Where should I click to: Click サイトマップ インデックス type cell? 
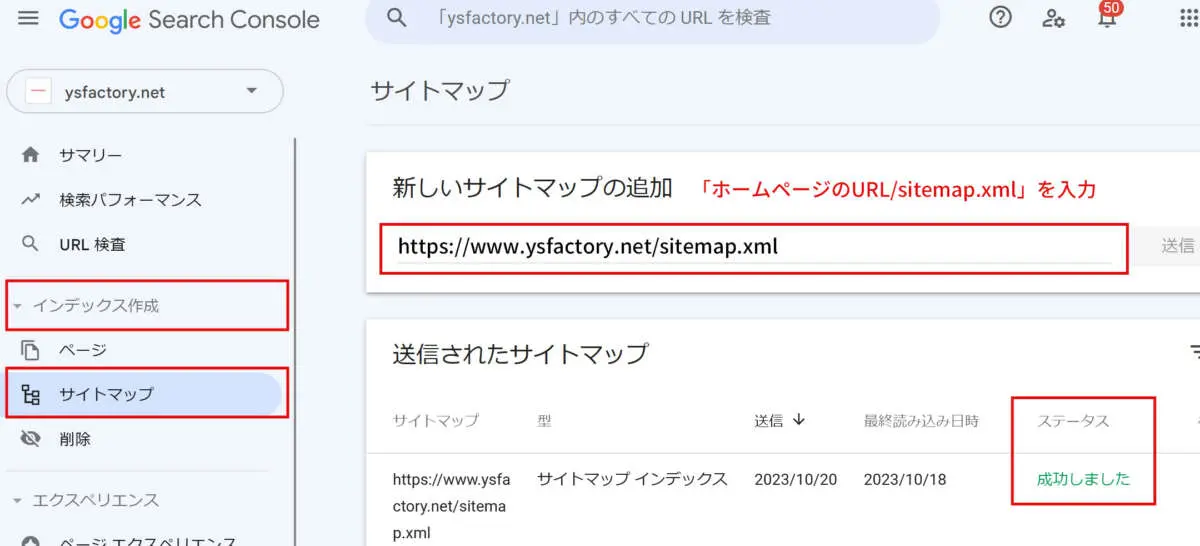[x=632, y=479]
